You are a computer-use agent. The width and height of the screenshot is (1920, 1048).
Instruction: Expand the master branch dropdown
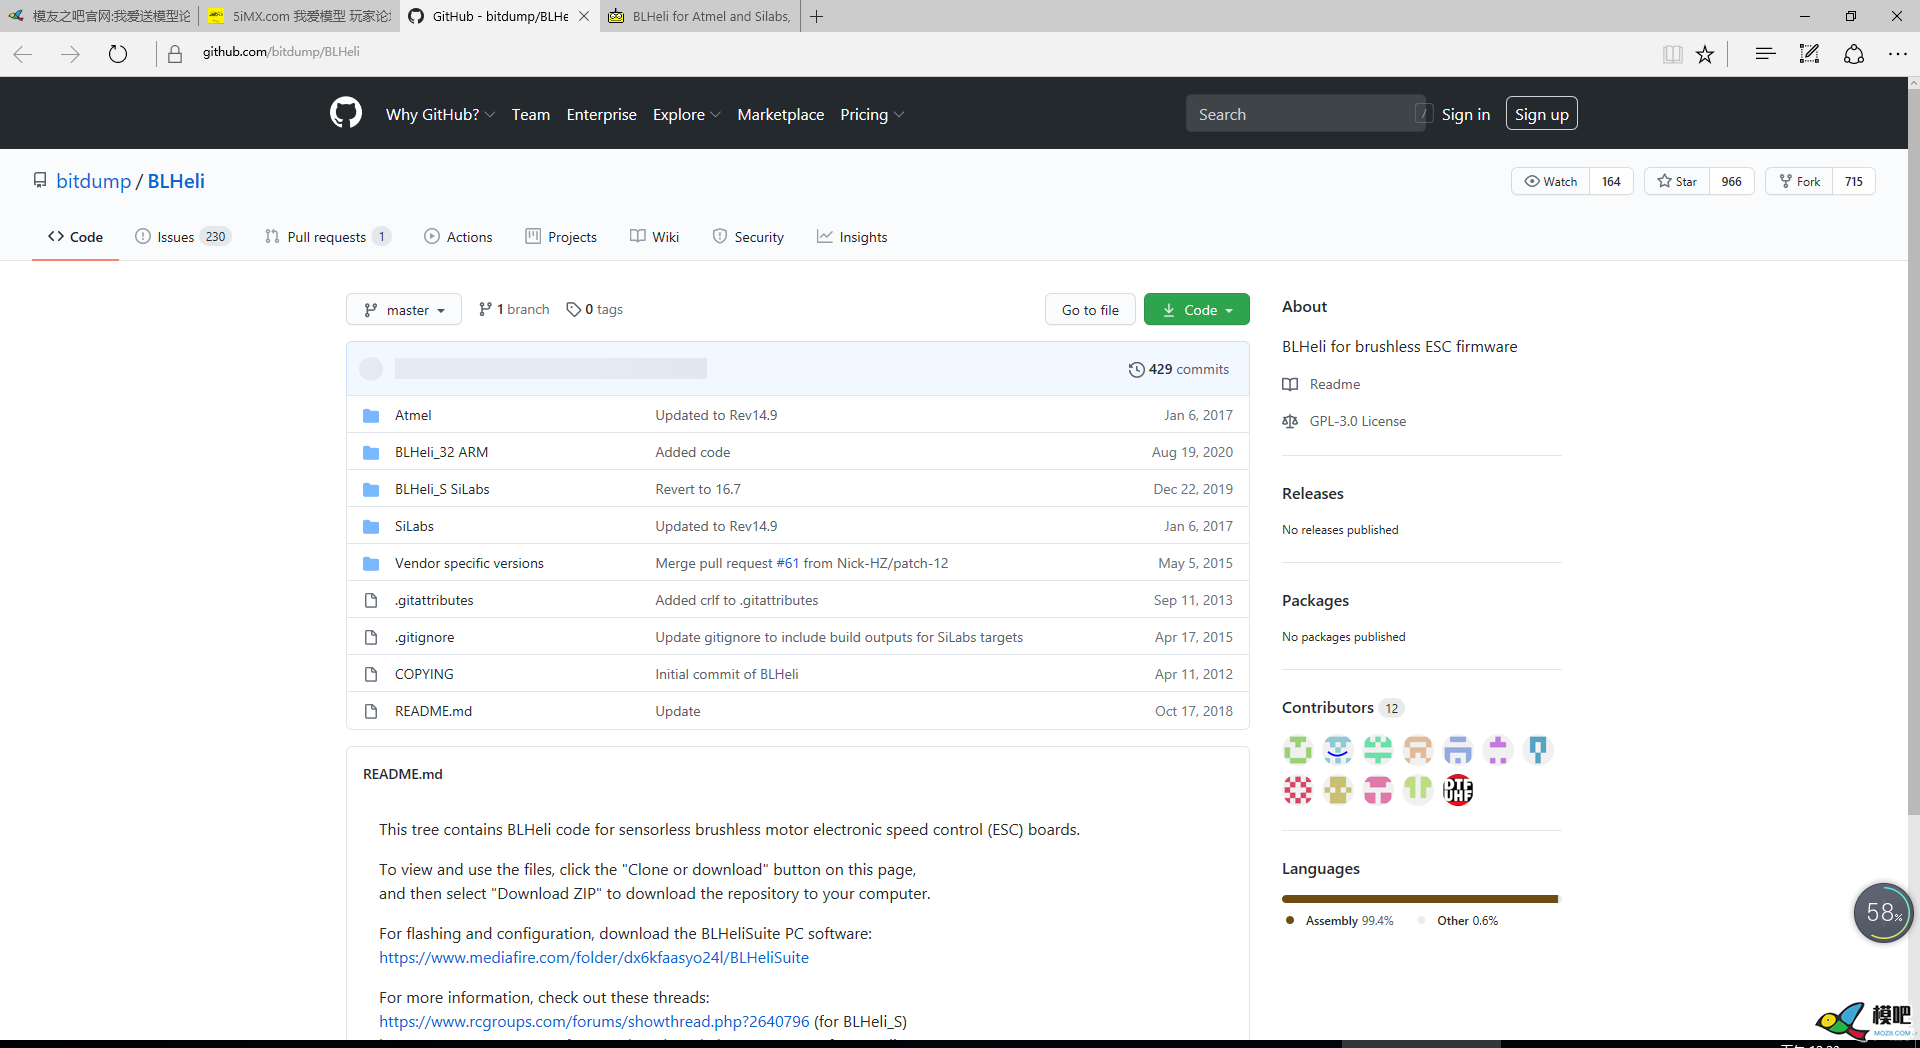coord(404,309)
